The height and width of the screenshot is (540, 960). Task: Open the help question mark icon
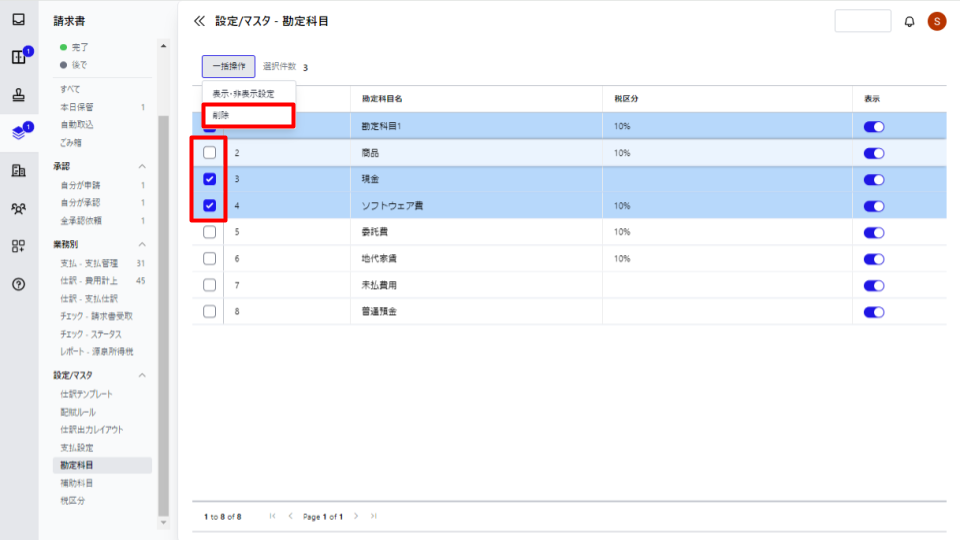(x=18, y=284)
